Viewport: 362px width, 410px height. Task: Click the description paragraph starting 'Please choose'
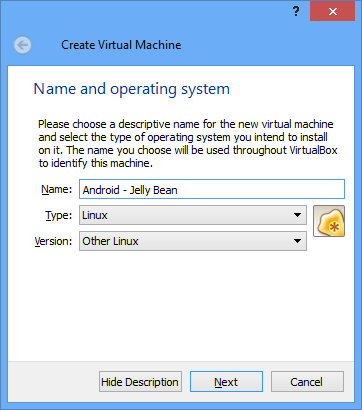point(188,144)
